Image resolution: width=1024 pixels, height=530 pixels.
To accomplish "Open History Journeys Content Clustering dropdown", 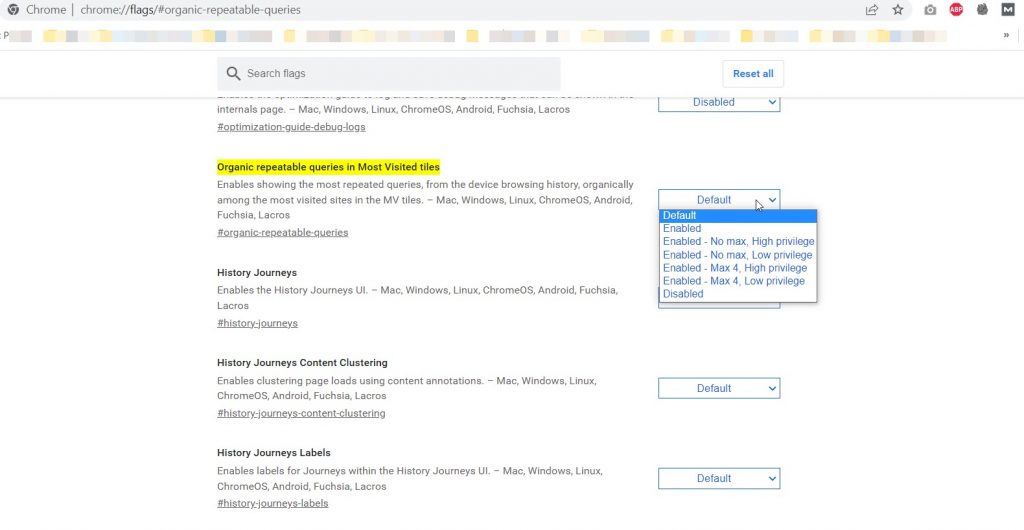I will pyautogui.click(x=719, y=388).
